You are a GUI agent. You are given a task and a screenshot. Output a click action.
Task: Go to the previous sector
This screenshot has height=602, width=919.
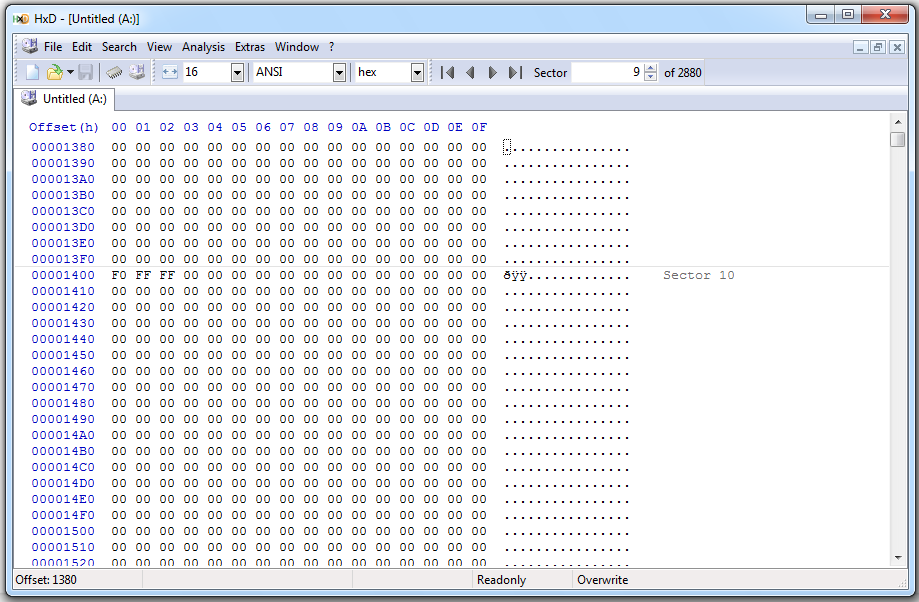pyautogui.click(x=470, y=73)
